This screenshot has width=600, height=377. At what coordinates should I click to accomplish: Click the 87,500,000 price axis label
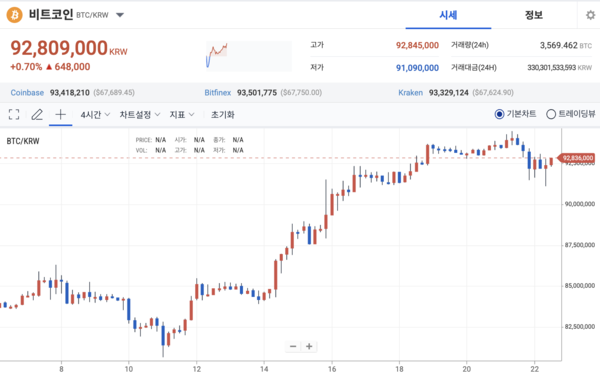pos(580,245)
